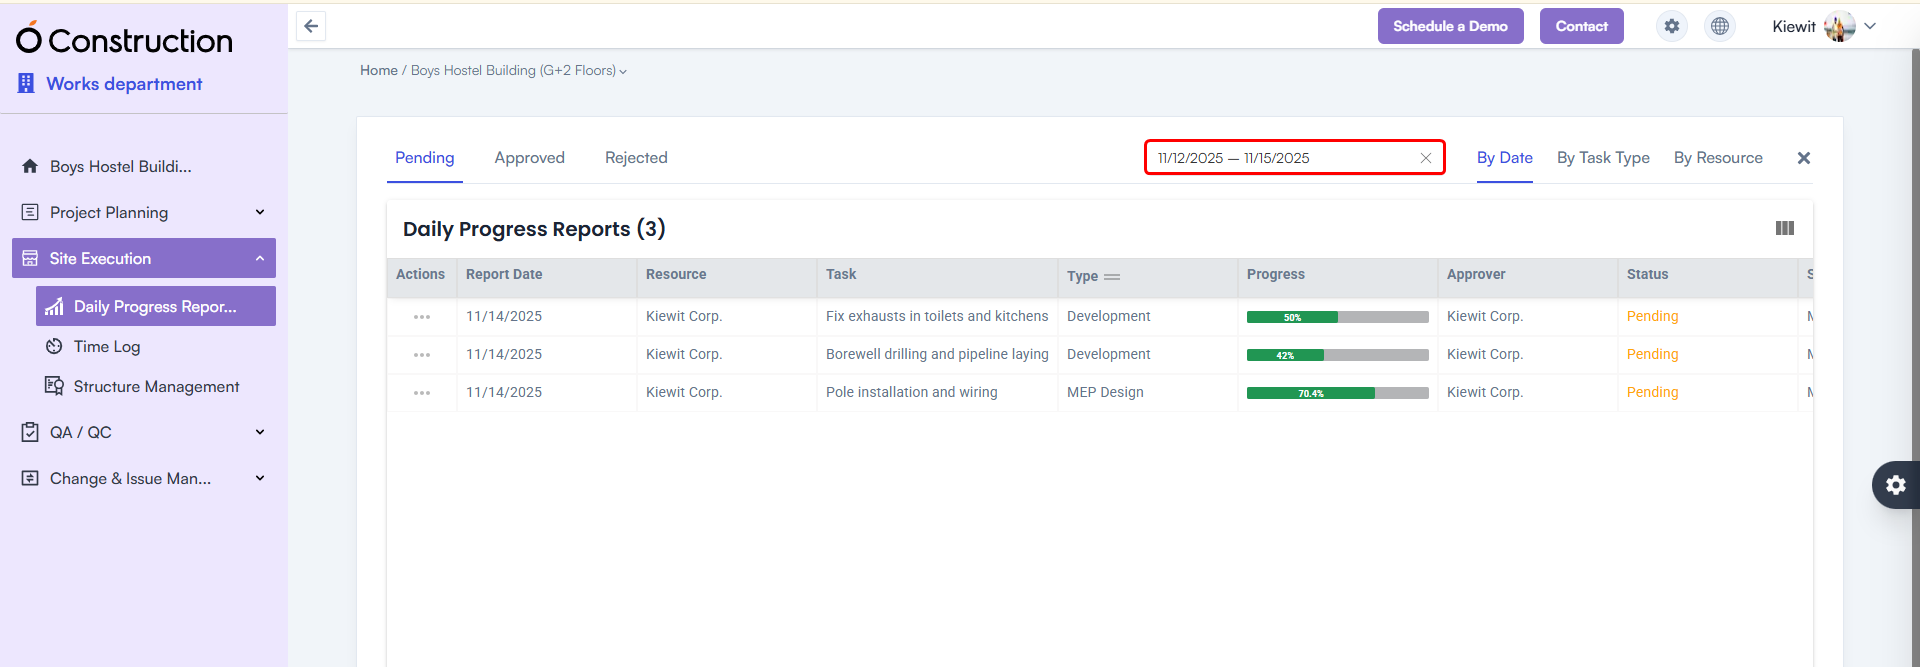Click the page vertical scrollbar

pyautogui.click(x=1915, y=357)
